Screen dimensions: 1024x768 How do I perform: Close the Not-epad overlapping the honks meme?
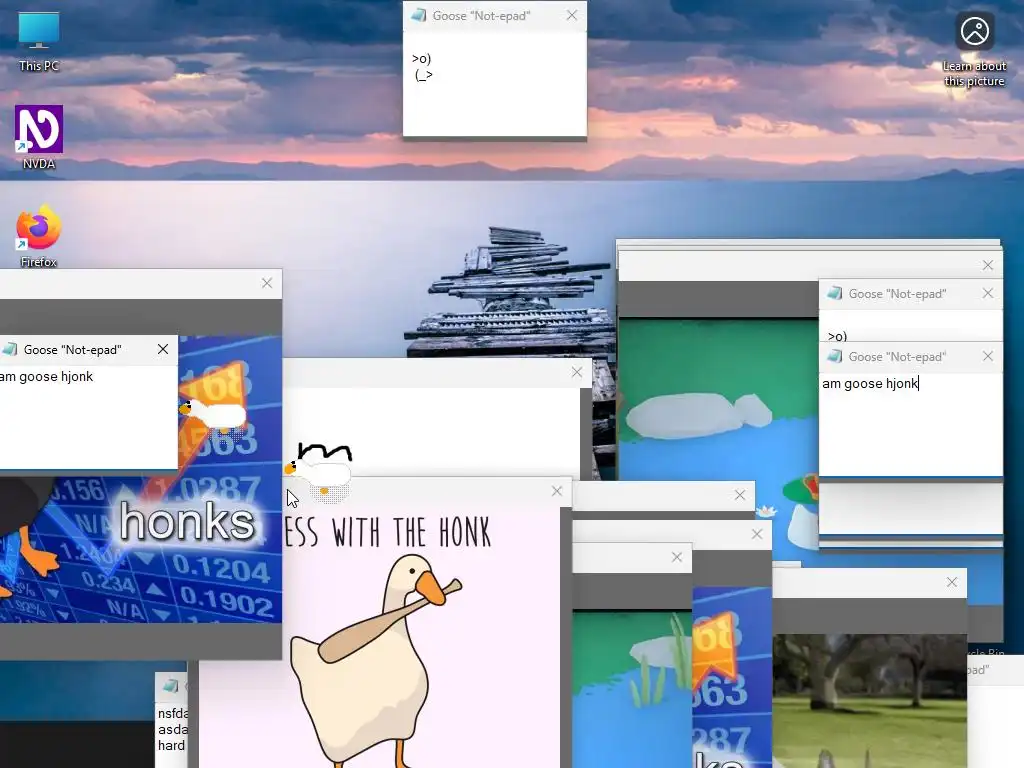(x=163, y=349)
